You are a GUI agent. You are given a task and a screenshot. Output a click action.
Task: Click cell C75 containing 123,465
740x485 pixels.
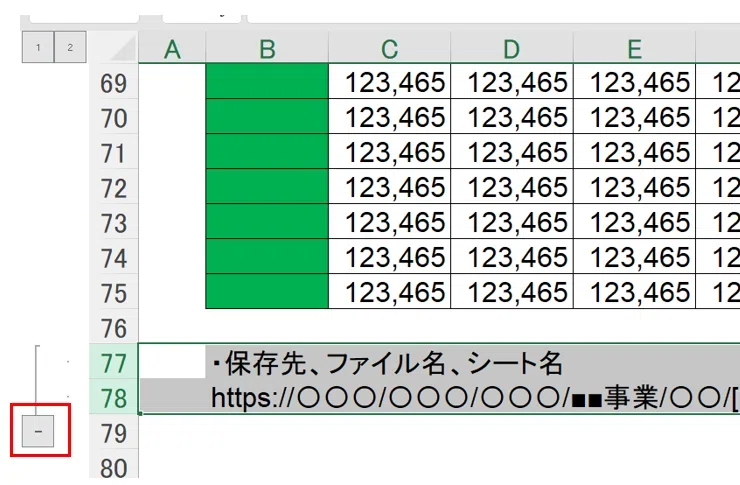tap(389, 292)
